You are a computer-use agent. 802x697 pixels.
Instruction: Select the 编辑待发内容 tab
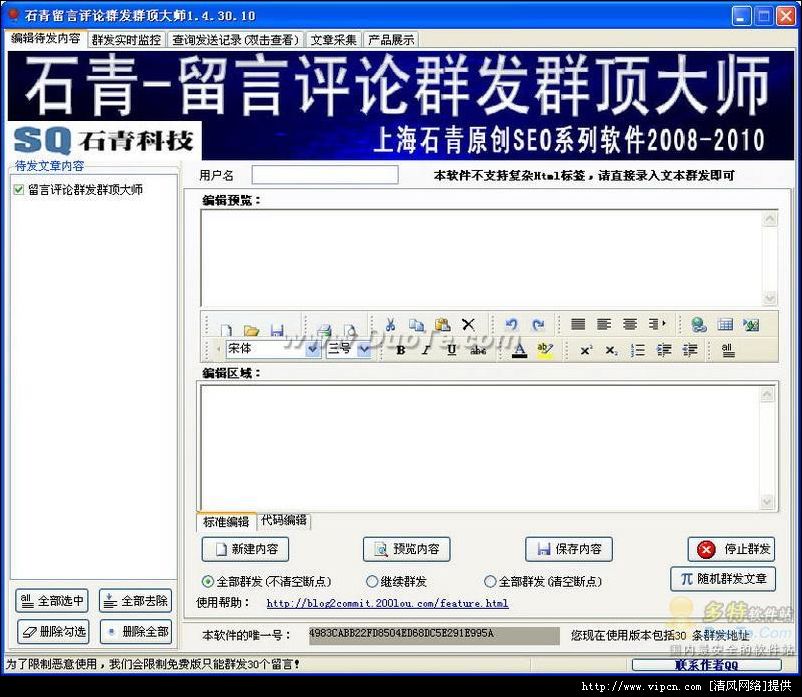pos(46,39)
